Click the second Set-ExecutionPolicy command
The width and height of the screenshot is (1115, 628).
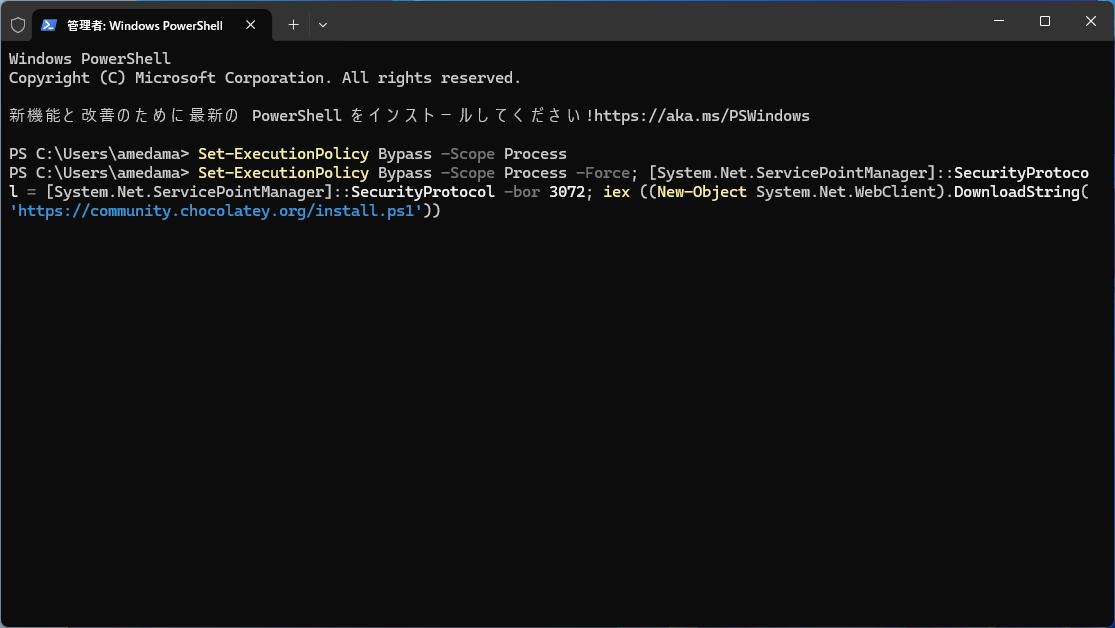pyautogui.click(x=283, y=173)
